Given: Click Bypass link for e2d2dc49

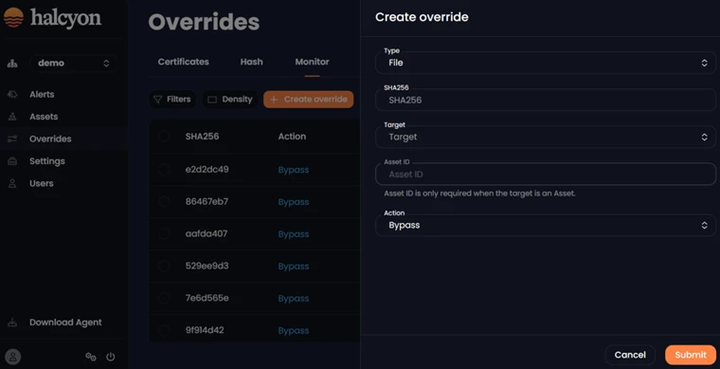Looking at the screenshot, I should [x=293, y=170].
